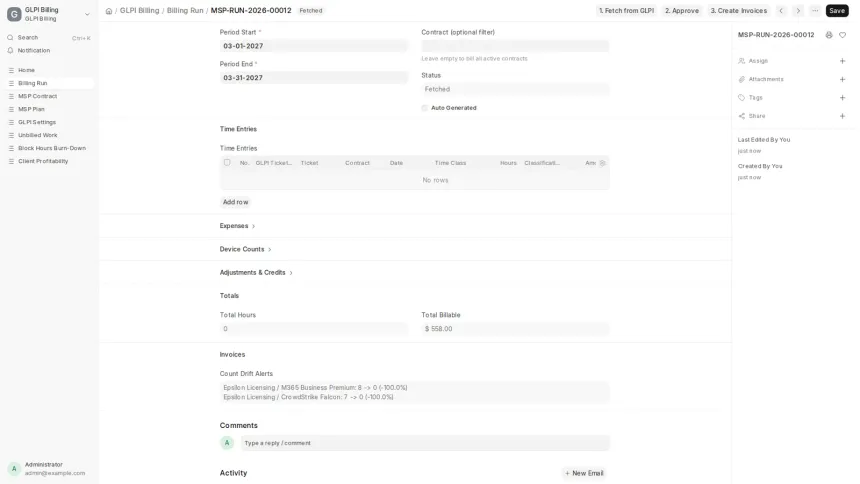The height and width of the screenshot is (484, 860).
Task: Click the search magnifier icon
Action: (x=10, y=38)
